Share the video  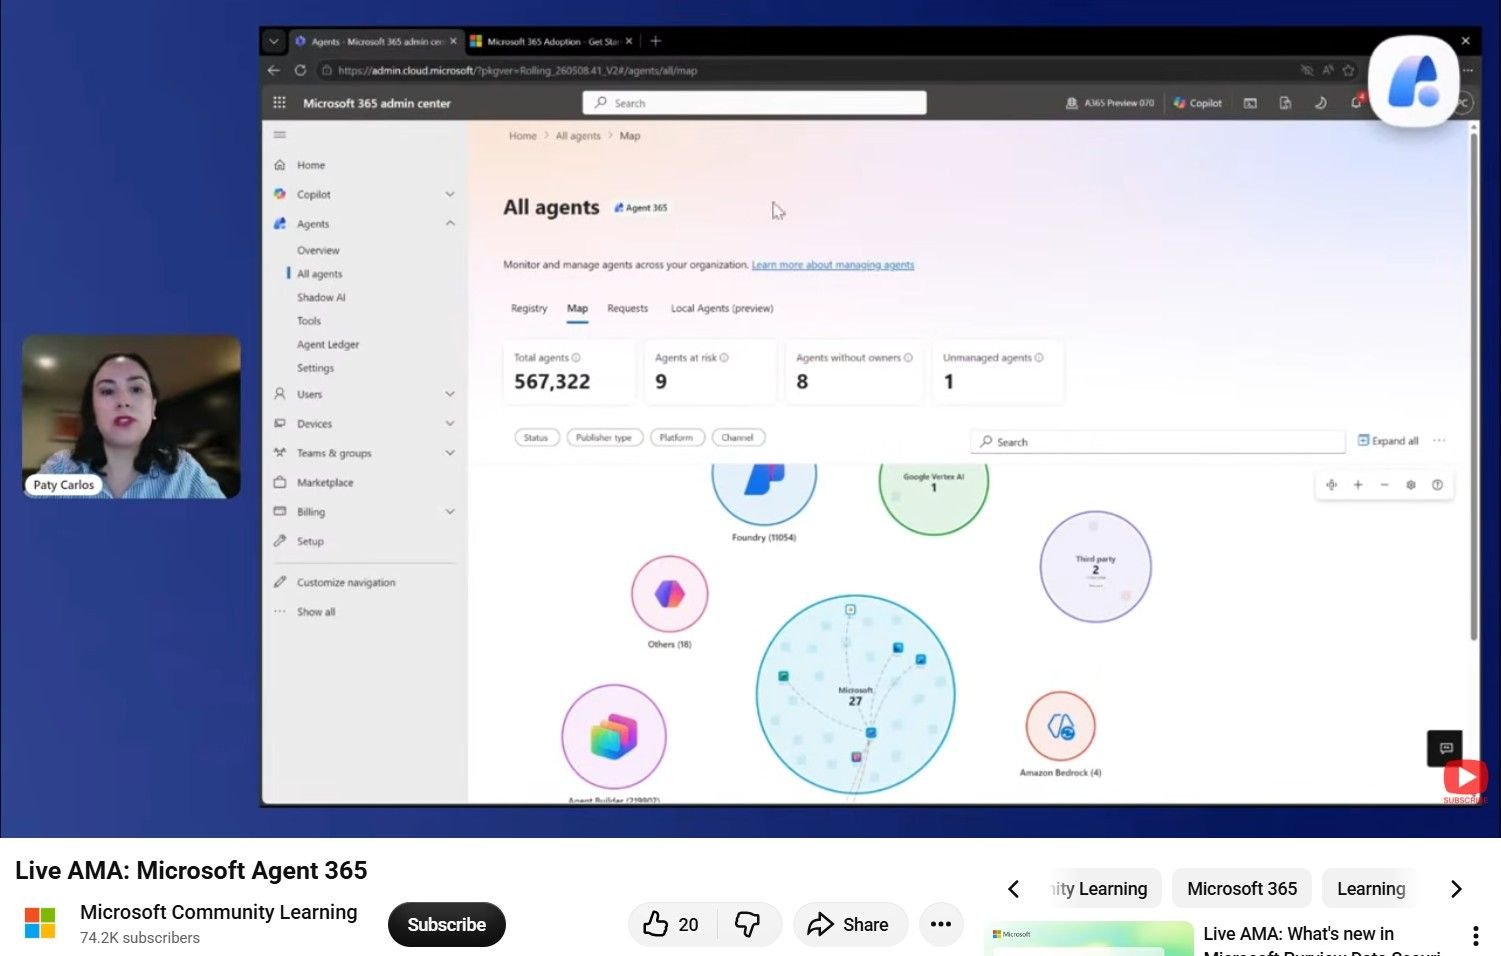[850, 925]
